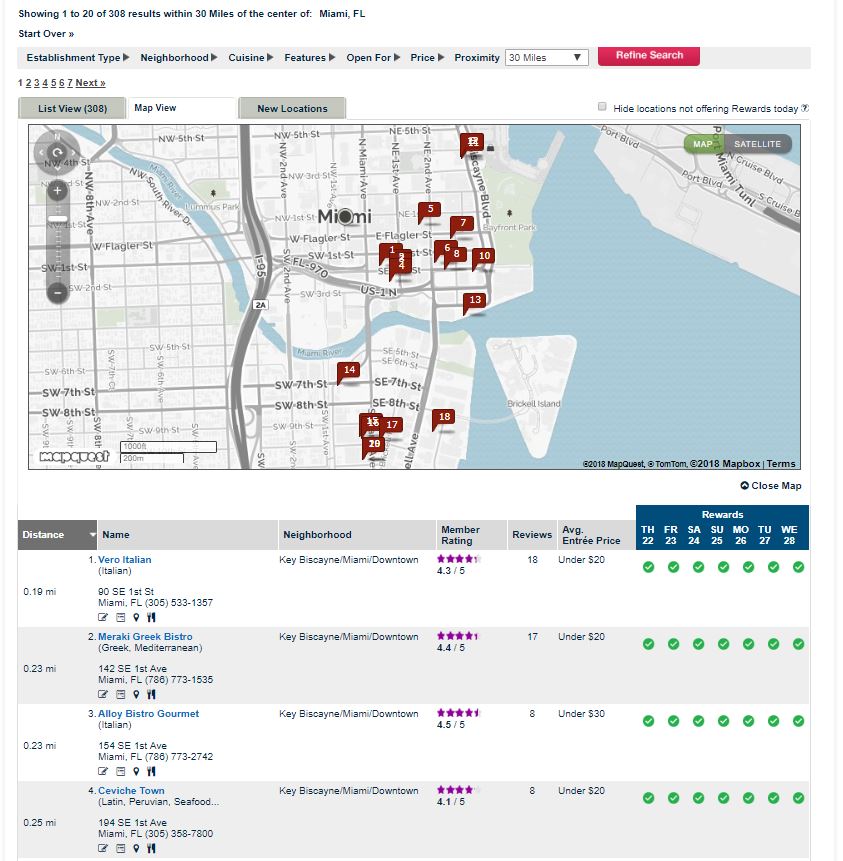Click the map pin icon under Vero Italian
The image size is (843, 861).
pos(136,617)
